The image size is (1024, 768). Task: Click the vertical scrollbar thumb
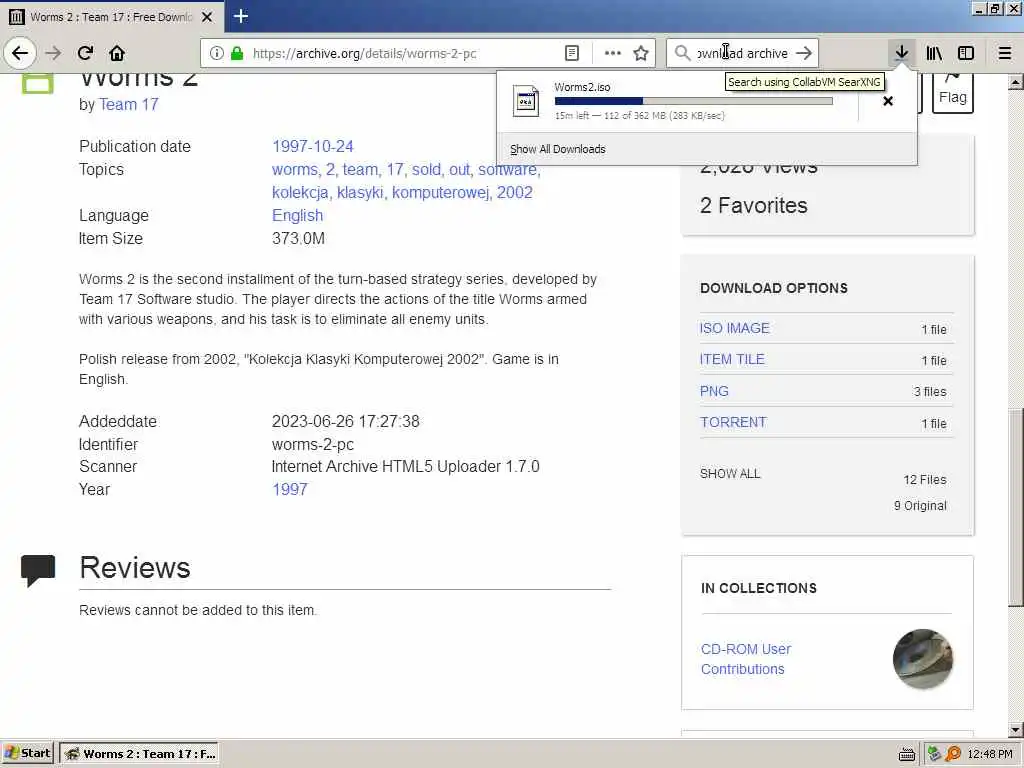pos(1016,508)
